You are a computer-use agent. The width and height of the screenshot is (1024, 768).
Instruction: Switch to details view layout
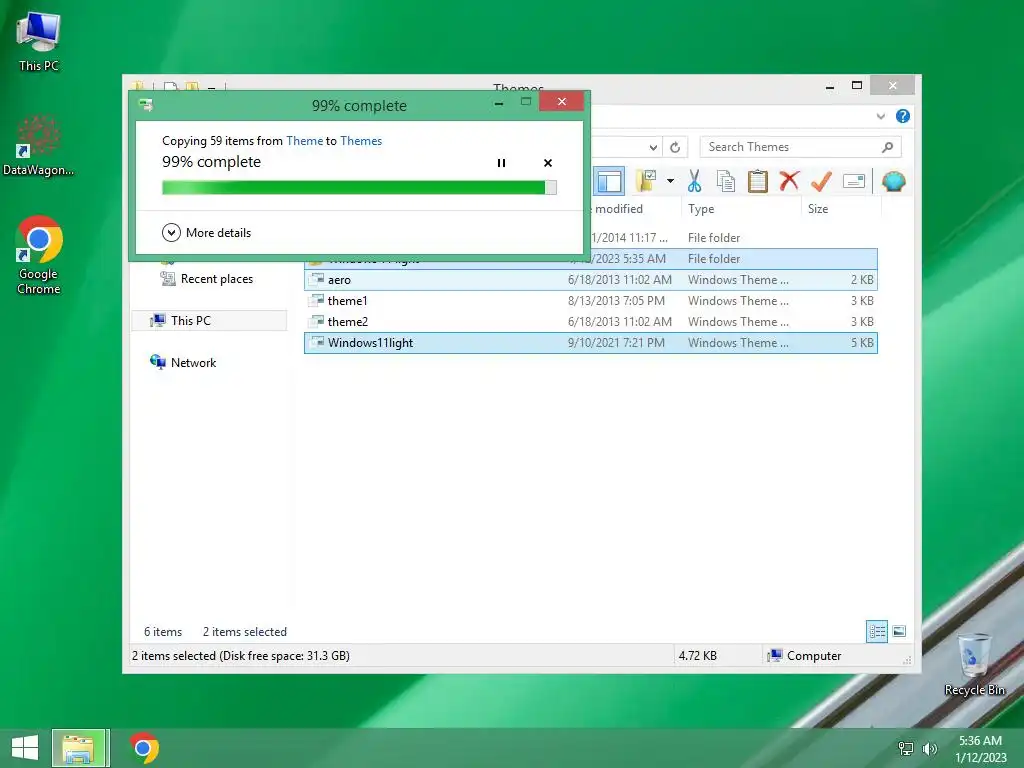coord(877,631)
